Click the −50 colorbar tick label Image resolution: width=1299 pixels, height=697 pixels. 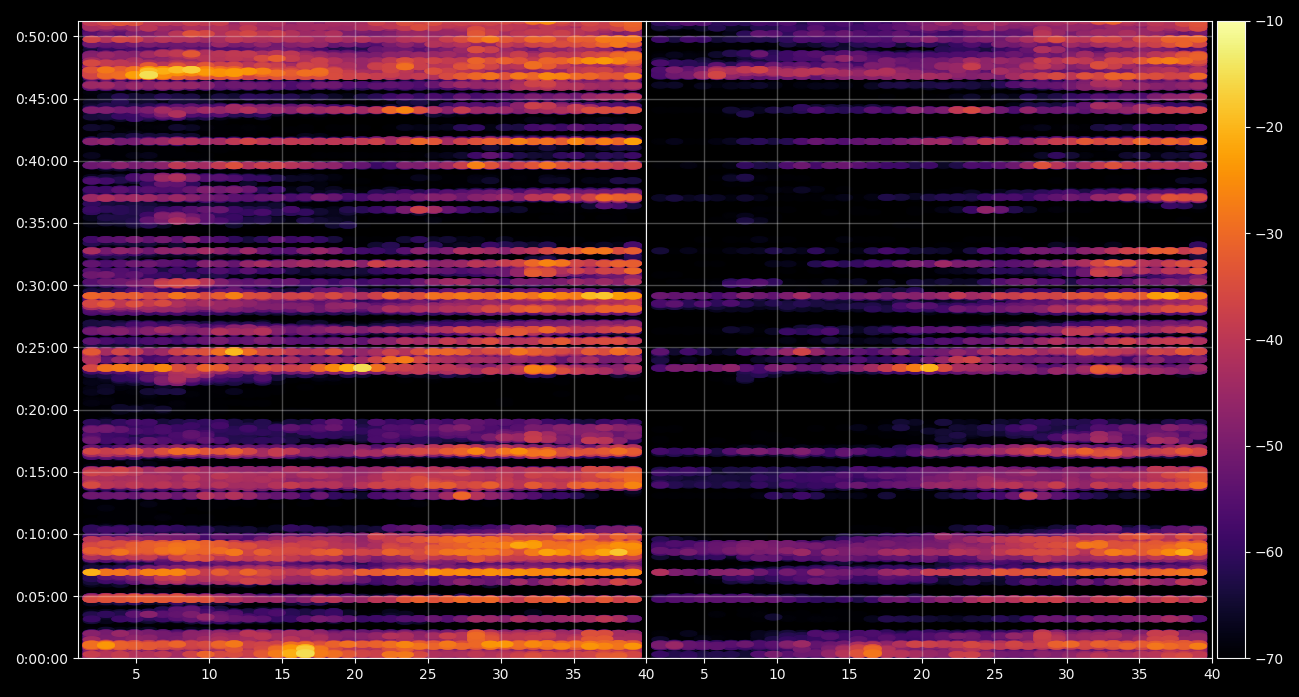[x=1269, y=446]
